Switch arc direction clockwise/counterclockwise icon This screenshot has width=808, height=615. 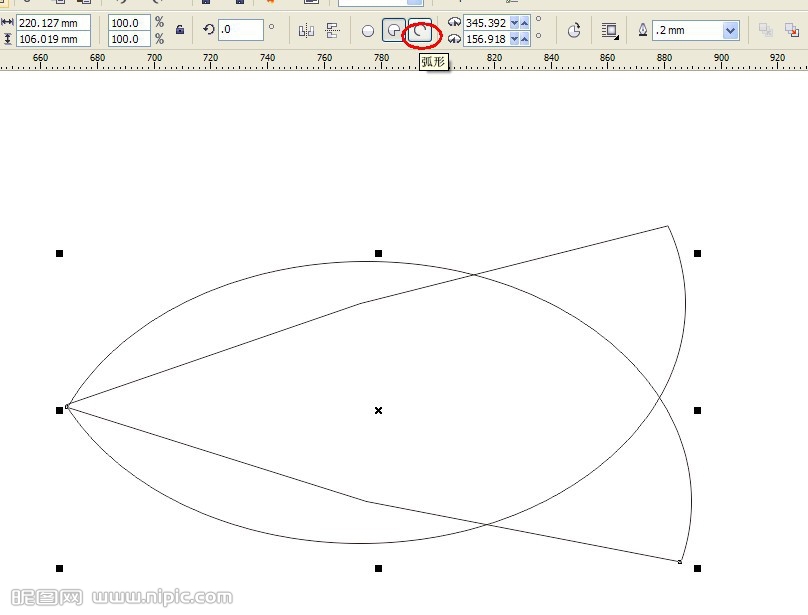click(574, 30)
